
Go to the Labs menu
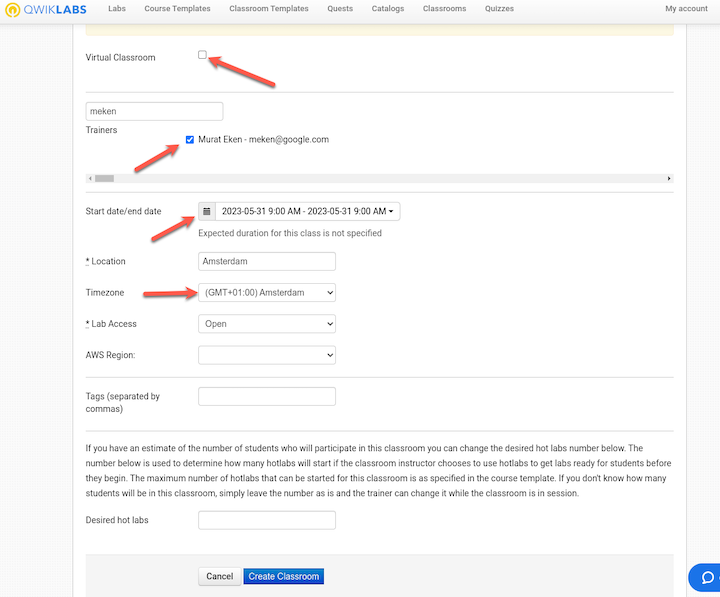117,9
